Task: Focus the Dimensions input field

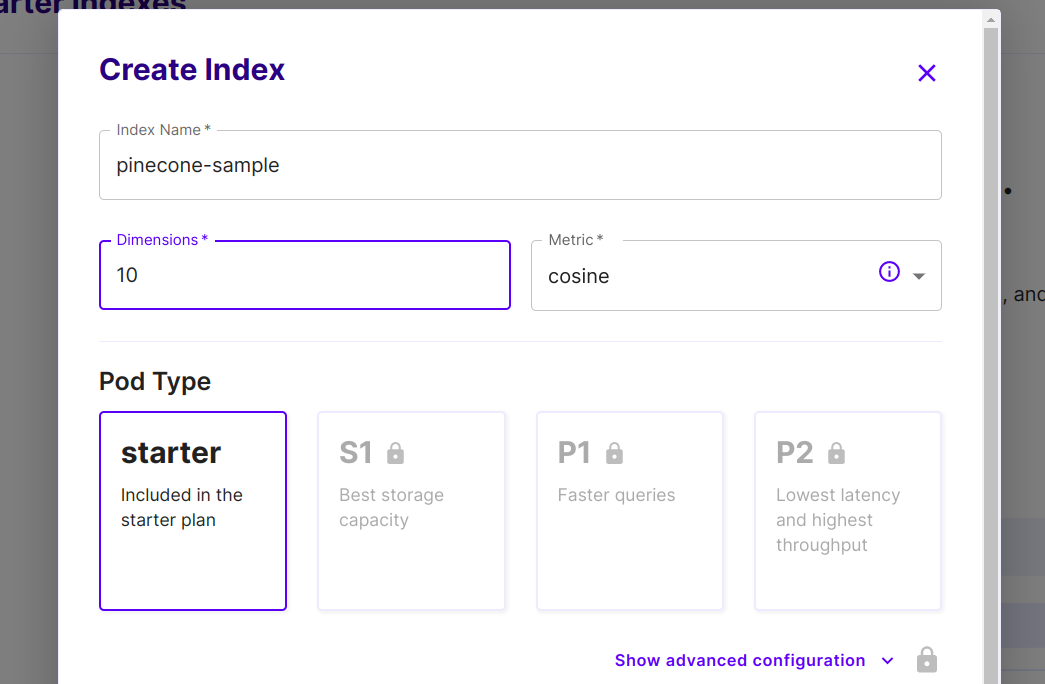Action: (305, 275)
